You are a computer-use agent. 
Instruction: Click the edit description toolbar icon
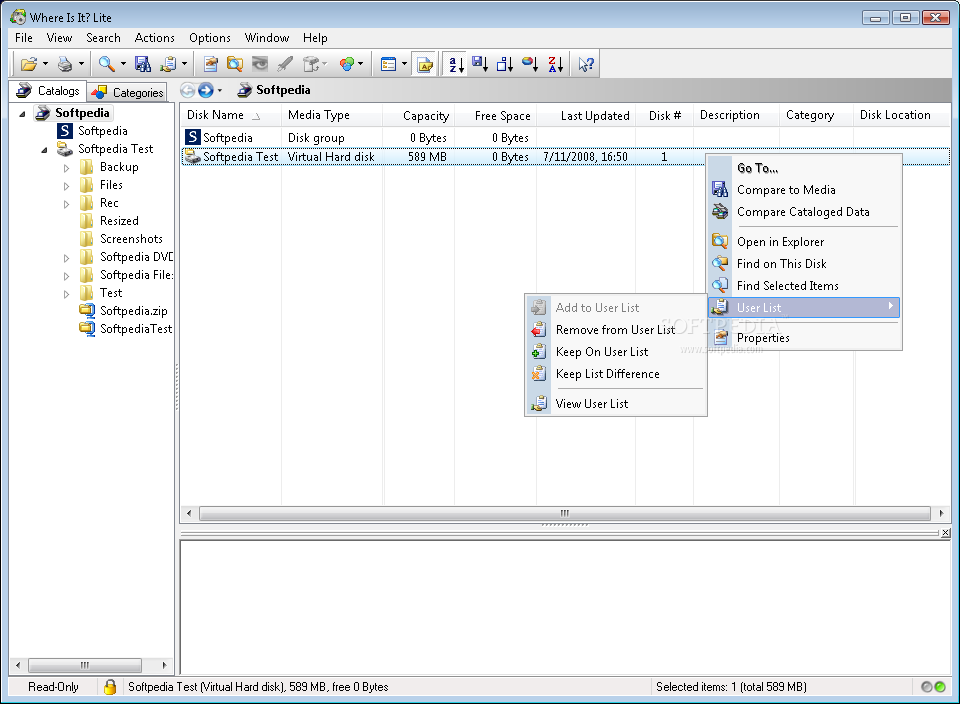(x=211, y=64)
